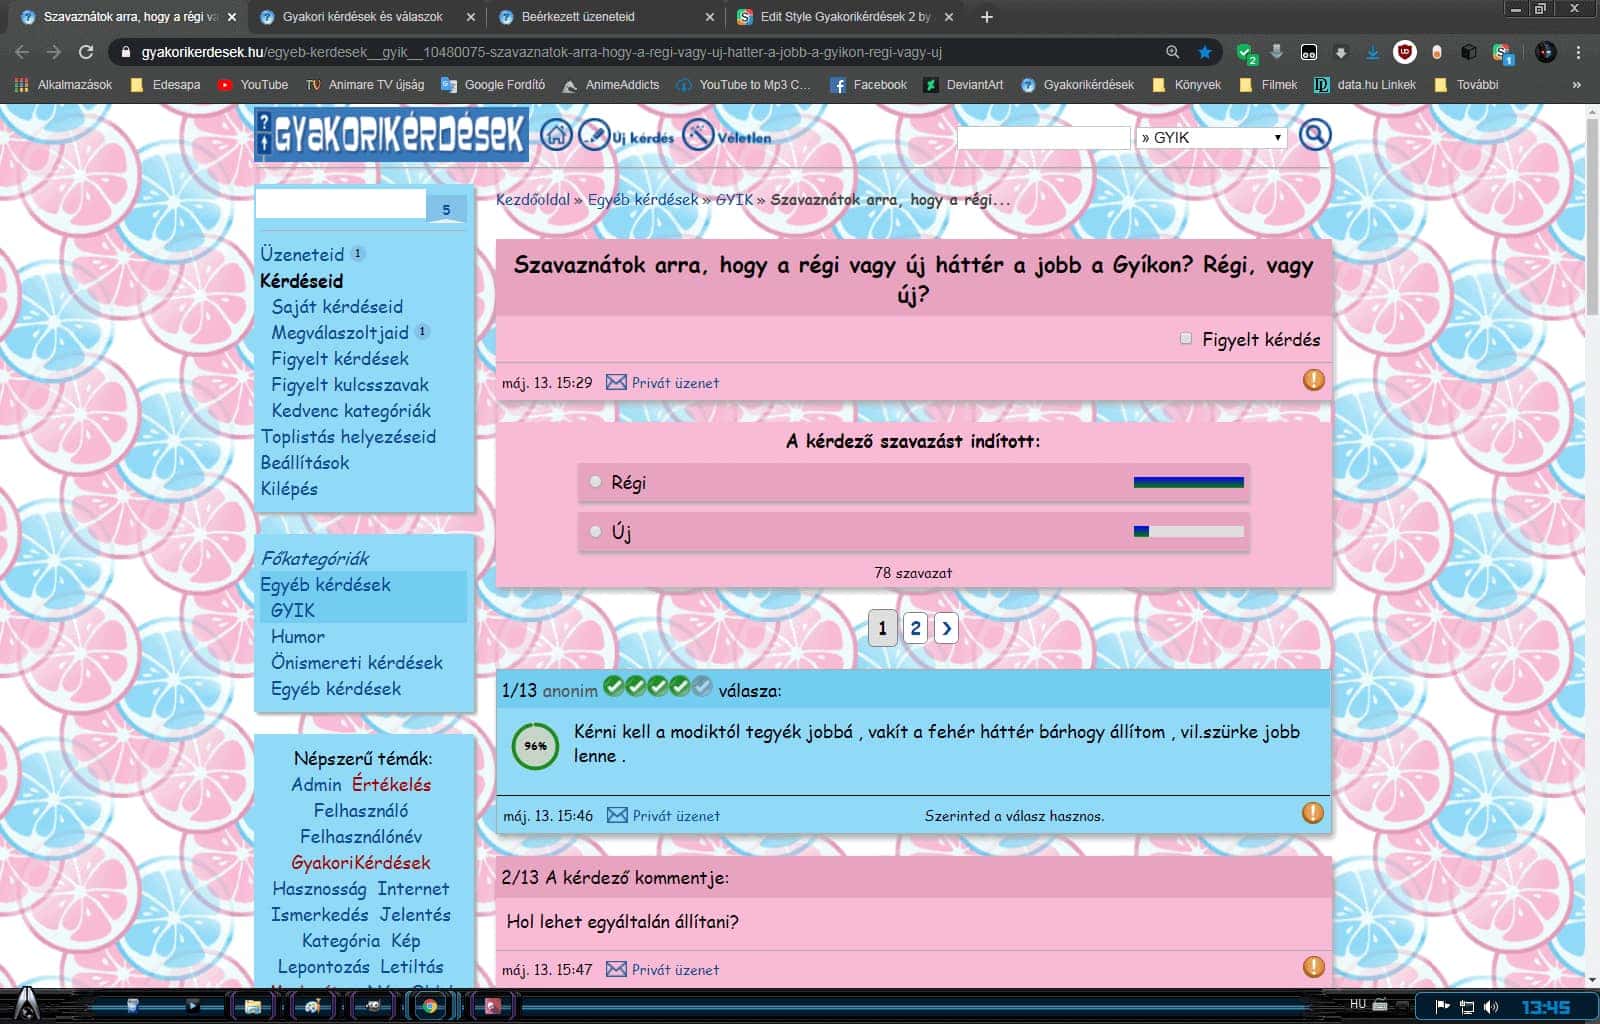This screenshot has width=1600, height=1024.
Task: Click the home icon in site header
Action: (x=556, y=135)
